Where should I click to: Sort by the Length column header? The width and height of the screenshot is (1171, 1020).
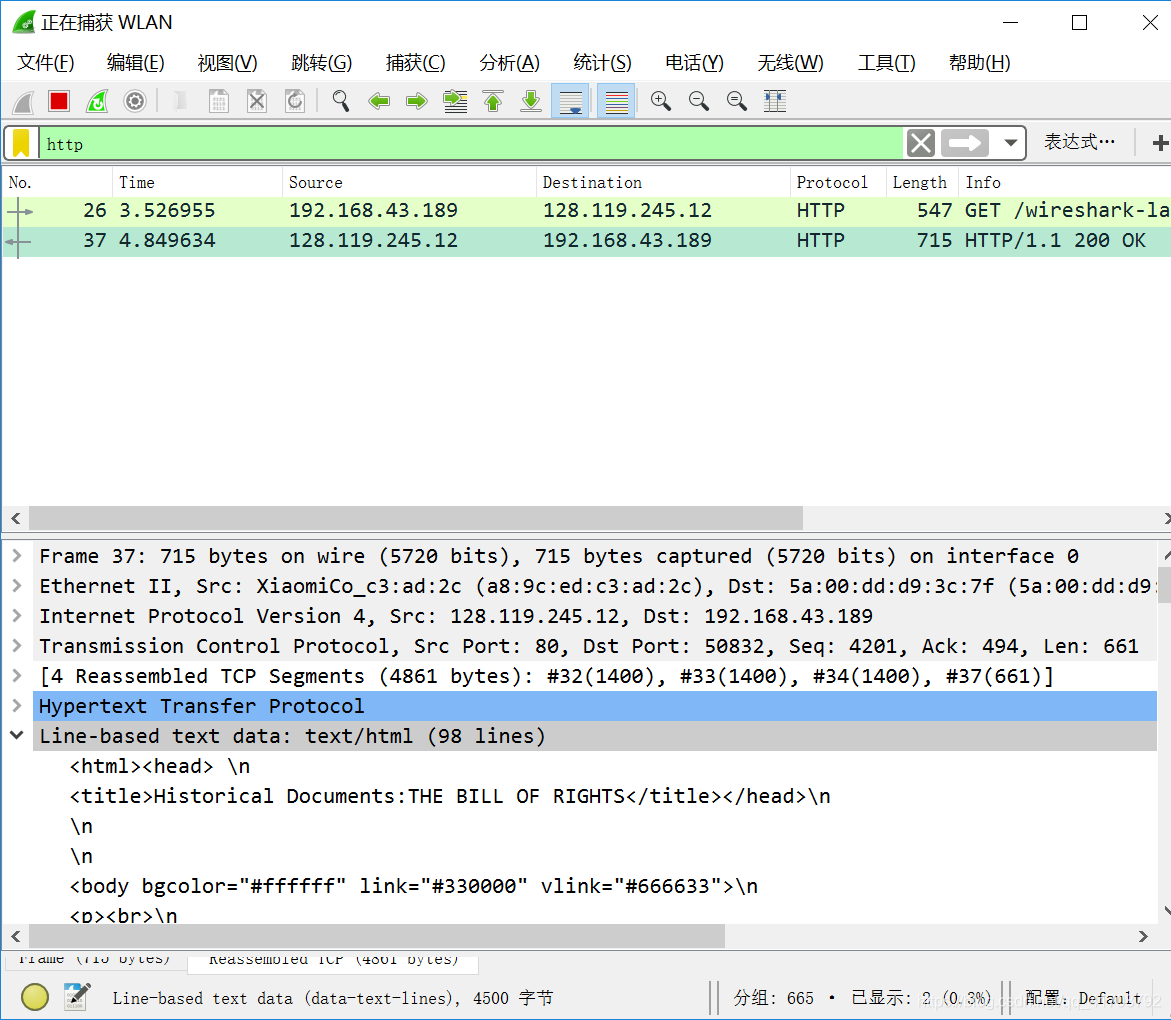point(922,182)
